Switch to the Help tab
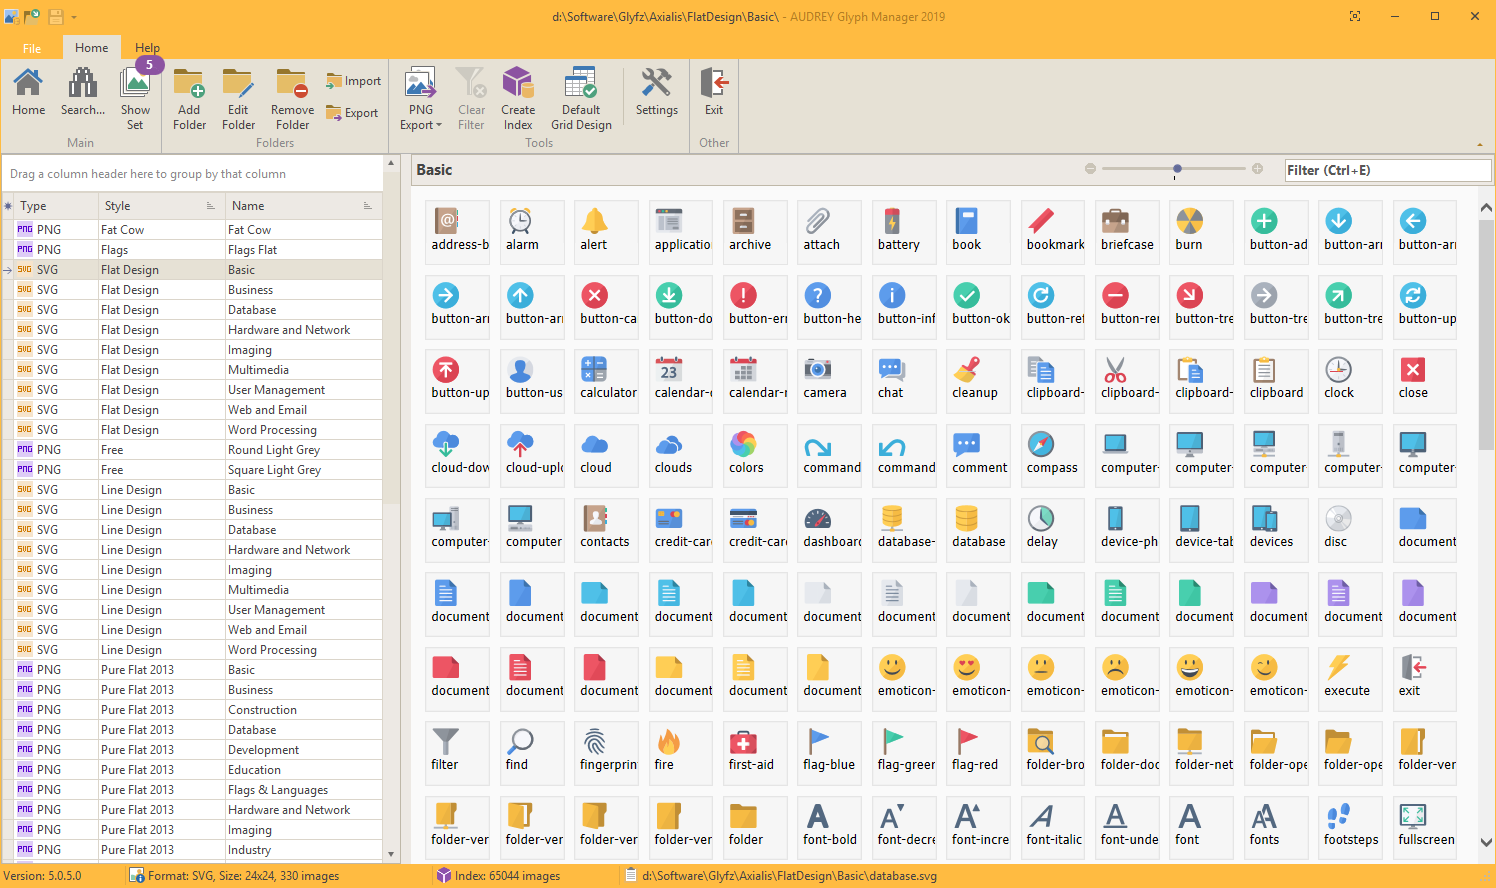Viewport: 1496px width, 888px height. (x=147, y=48)
